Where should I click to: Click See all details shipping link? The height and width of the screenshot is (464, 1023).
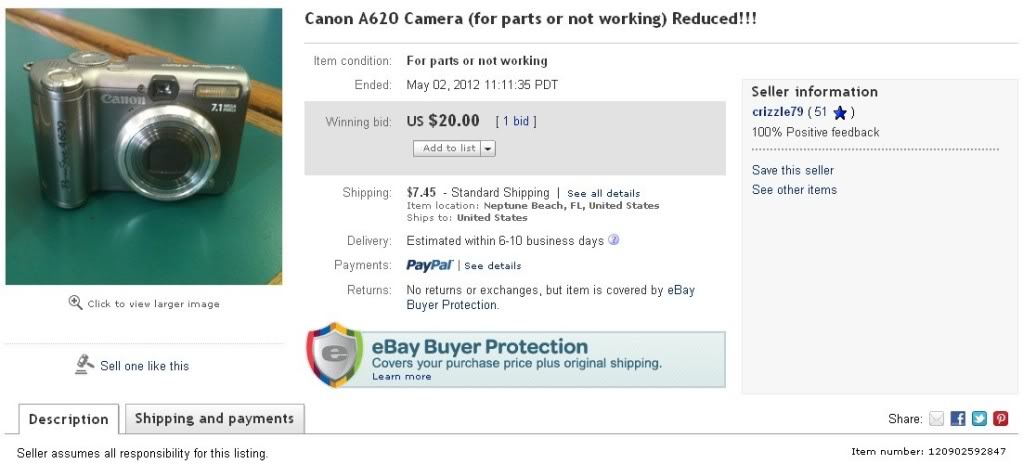(603, 193)
